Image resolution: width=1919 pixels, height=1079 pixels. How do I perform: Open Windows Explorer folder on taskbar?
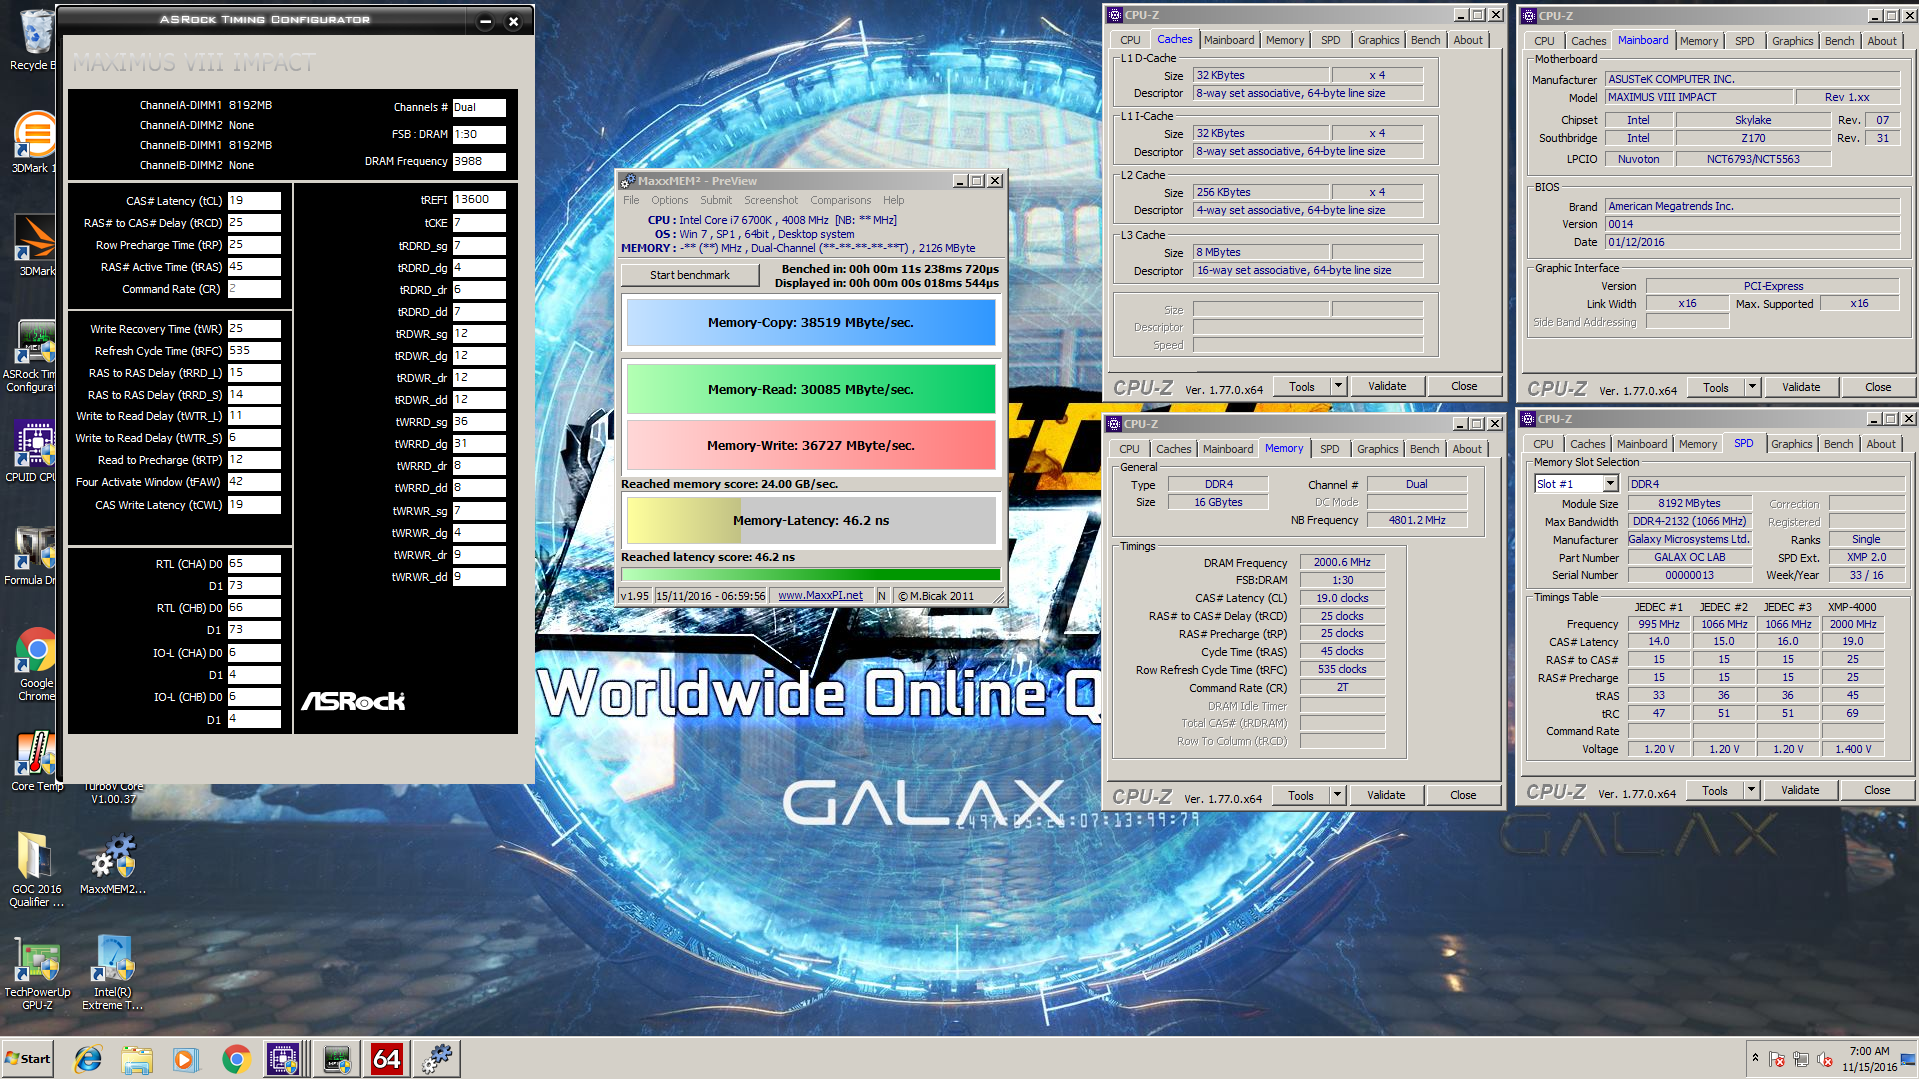pyautogui.click(x=137, y=1059)
